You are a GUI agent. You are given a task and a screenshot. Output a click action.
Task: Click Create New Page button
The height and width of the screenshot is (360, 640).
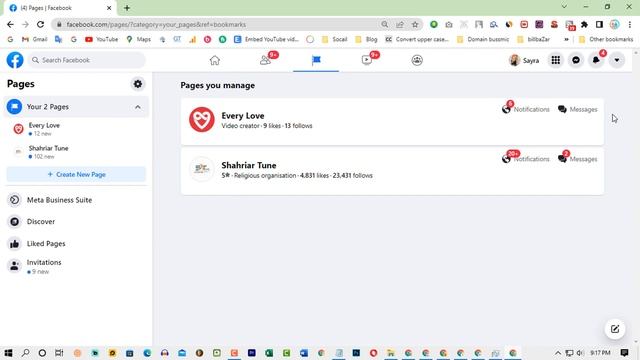pyautogui.click(x=76, y=174)
